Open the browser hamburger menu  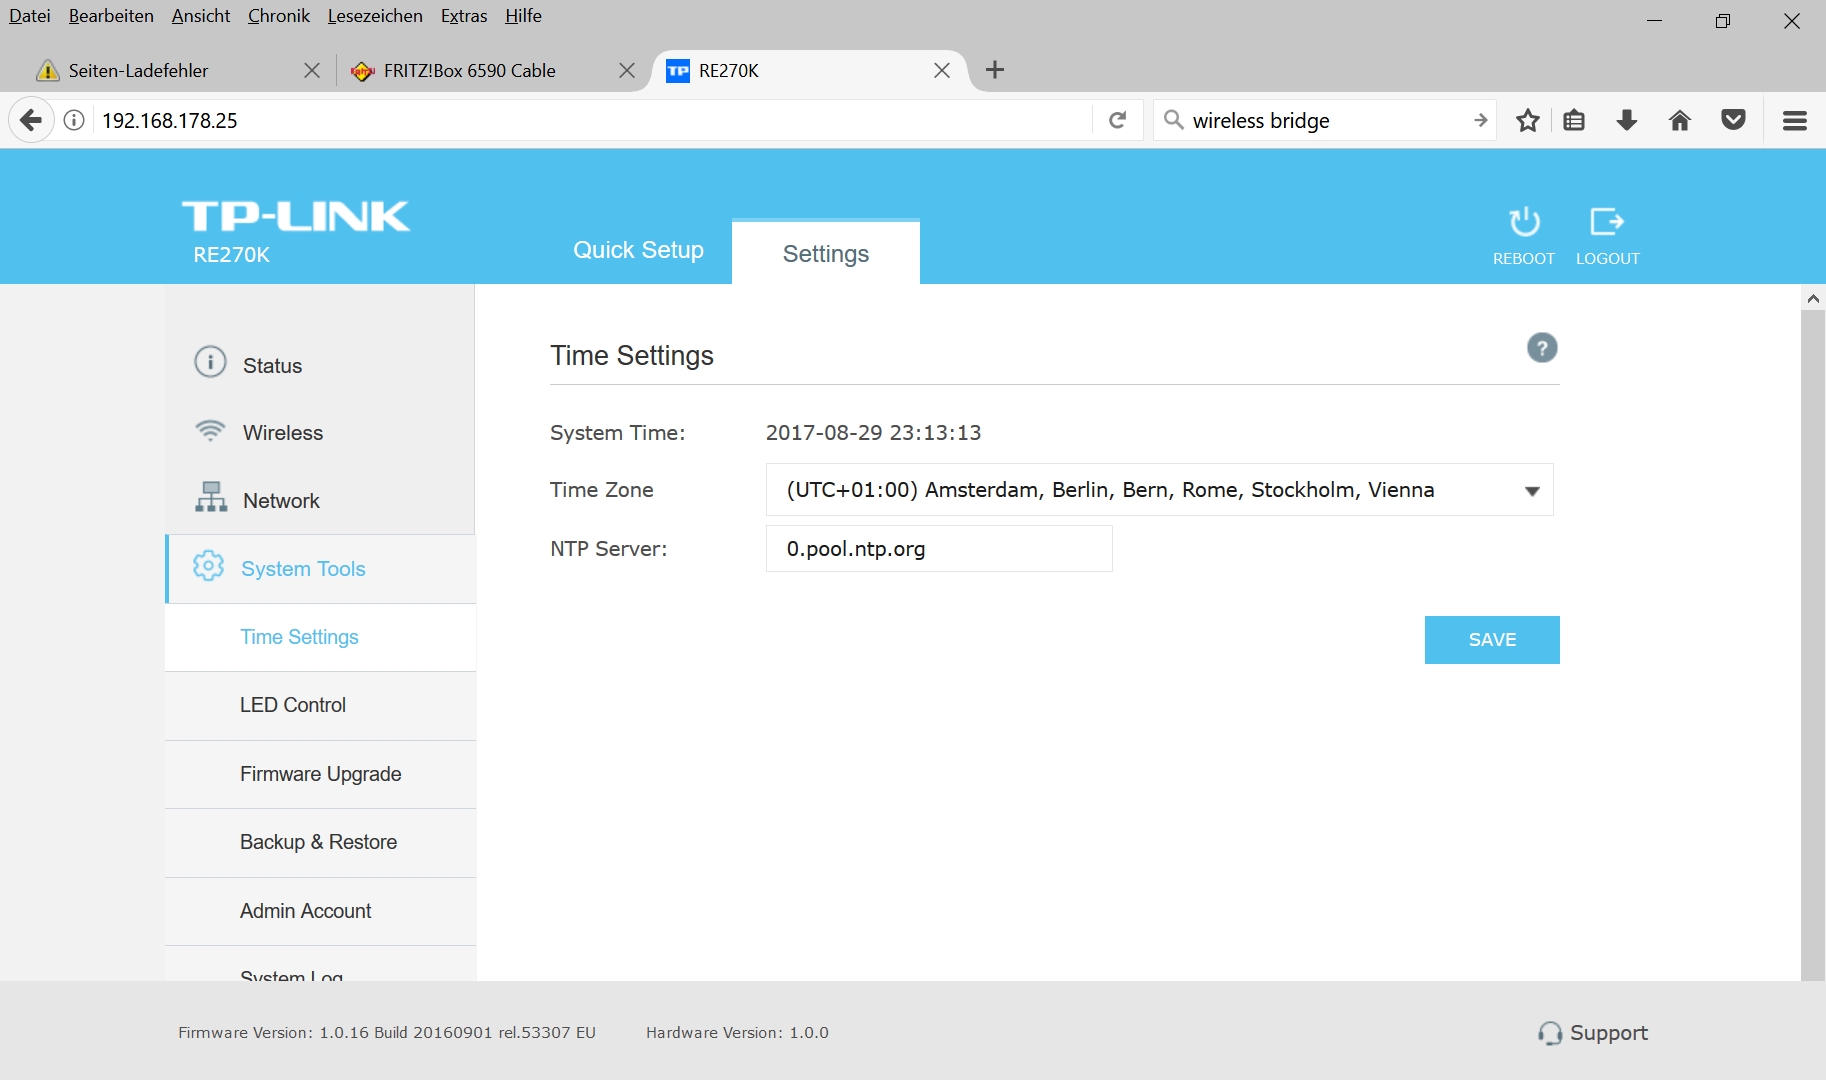coord(1795,121)
